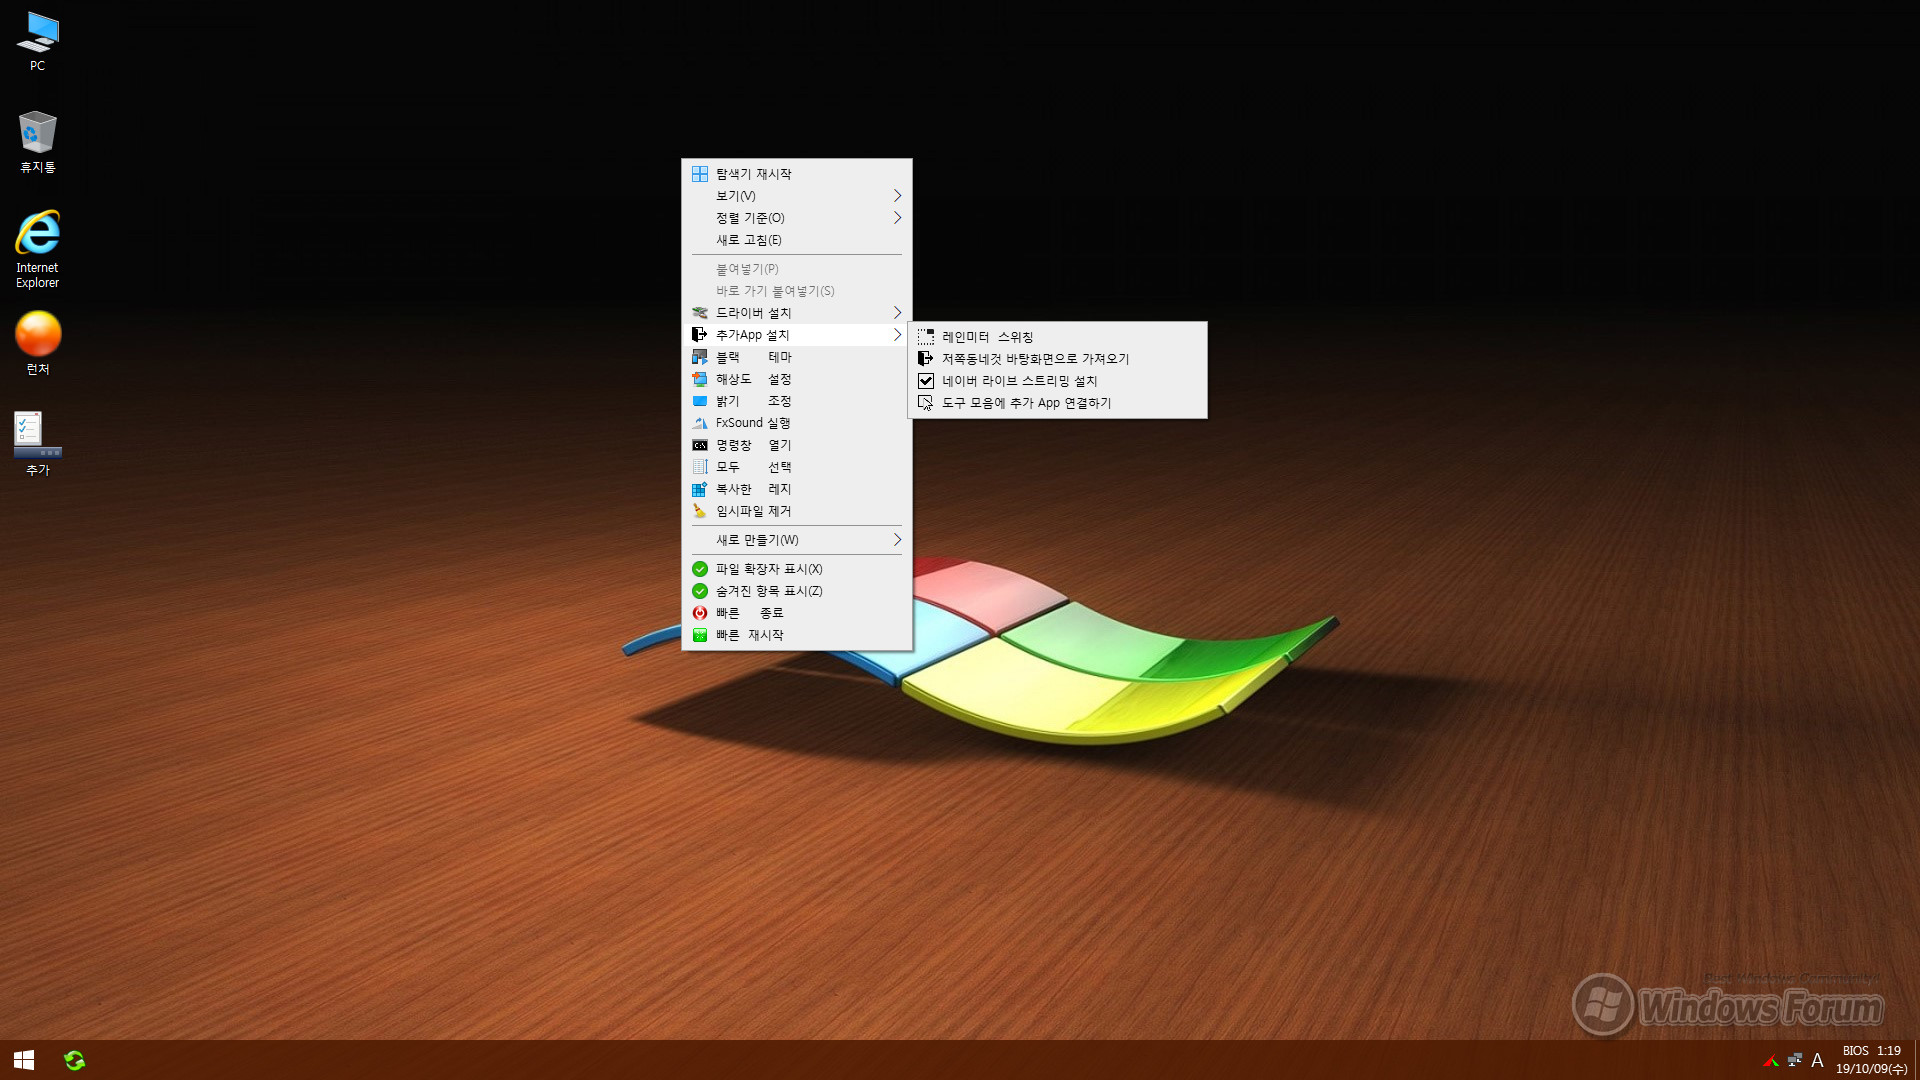
Task: Click the 빠른 재시작 green icon
Action: [700, 635]
